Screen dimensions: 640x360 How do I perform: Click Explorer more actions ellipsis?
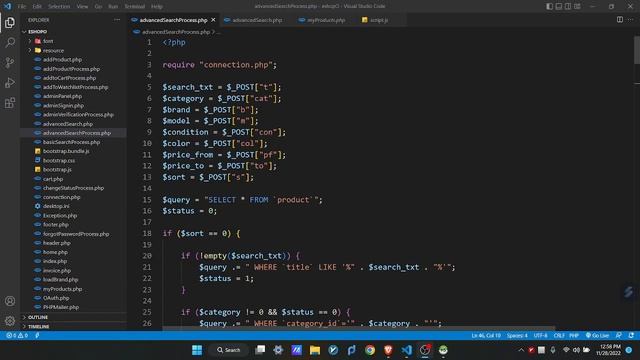[x=117, y=20]
